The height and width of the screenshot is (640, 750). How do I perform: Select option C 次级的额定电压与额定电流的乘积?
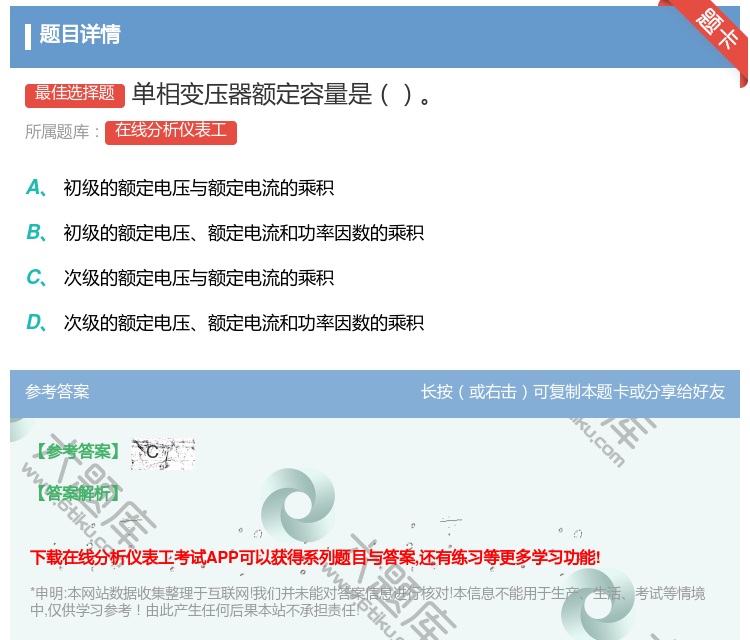pyautogui.click(x=180, y=277)
